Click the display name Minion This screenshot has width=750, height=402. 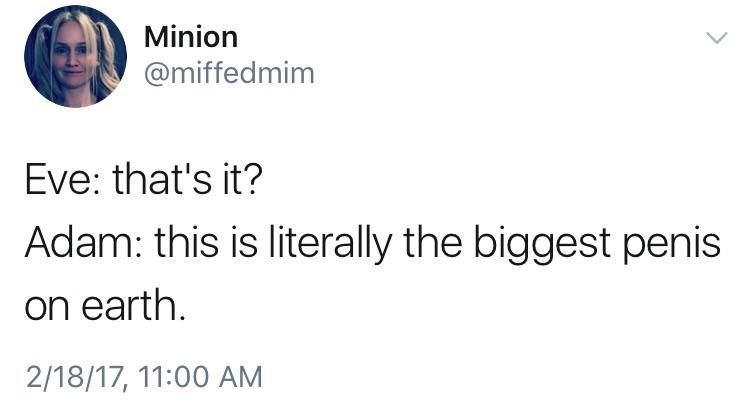coord(191,37)
